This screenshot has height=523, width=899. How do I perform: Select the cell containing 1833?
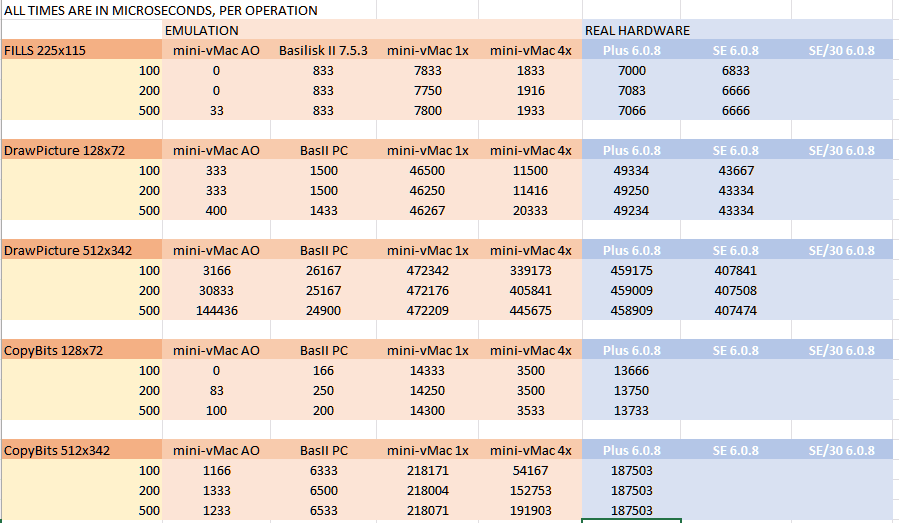[530, 71]
